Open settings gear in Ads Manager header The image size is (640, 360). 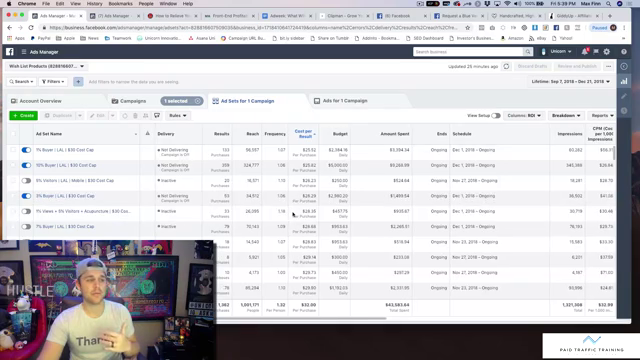(607, 52)
